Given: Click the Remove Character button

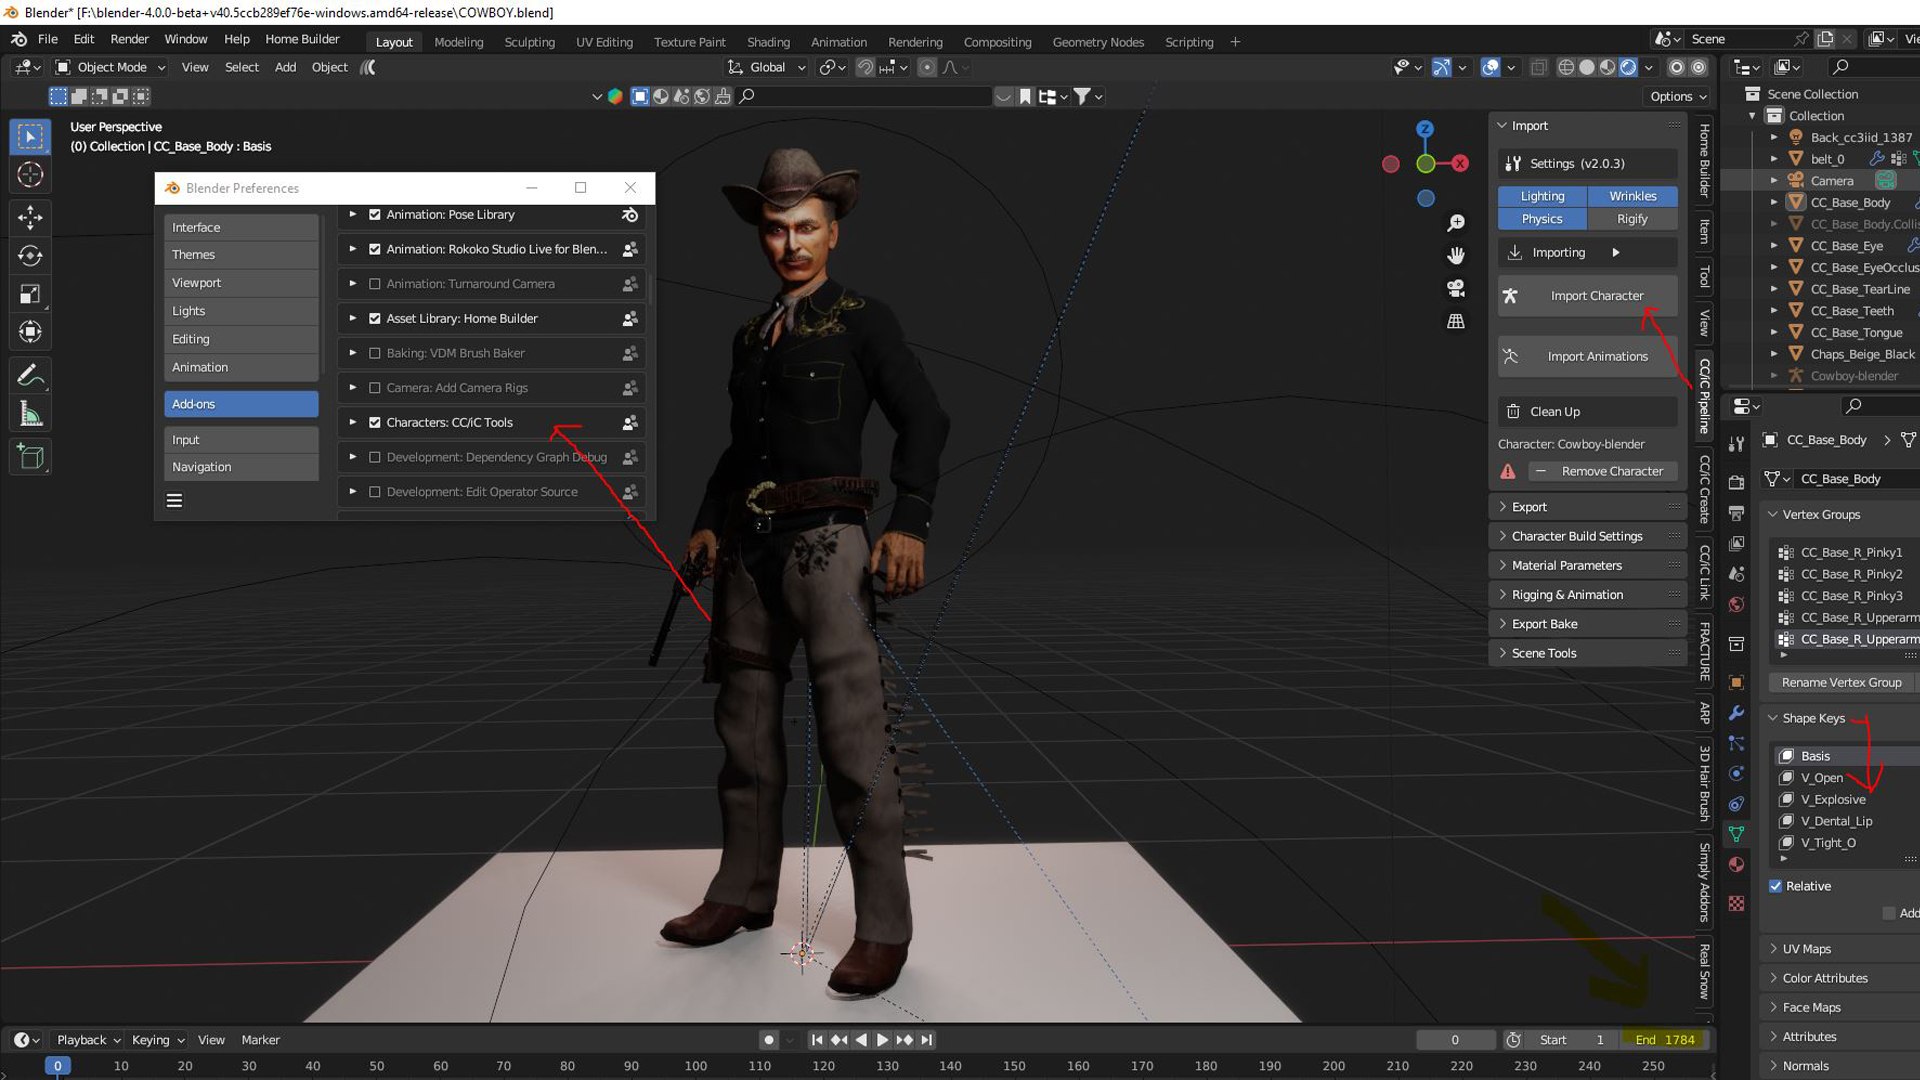Looking at the screenshot, I should [x=1601, y=472].
